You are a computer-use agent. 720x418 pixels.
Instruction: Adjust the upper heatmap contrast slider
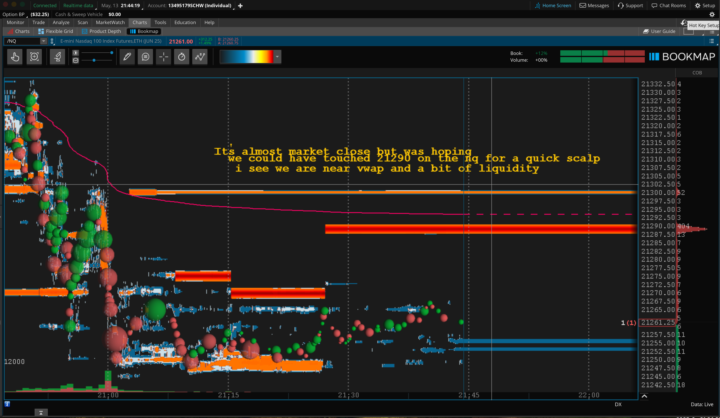coord(96,53)
